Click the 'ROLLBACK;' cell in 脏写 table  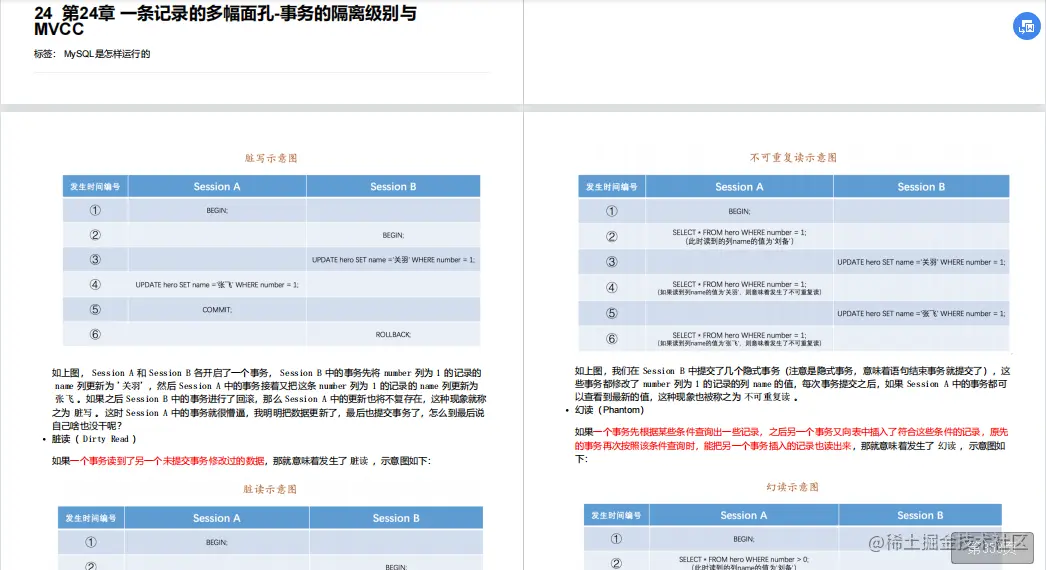point(393,334)
